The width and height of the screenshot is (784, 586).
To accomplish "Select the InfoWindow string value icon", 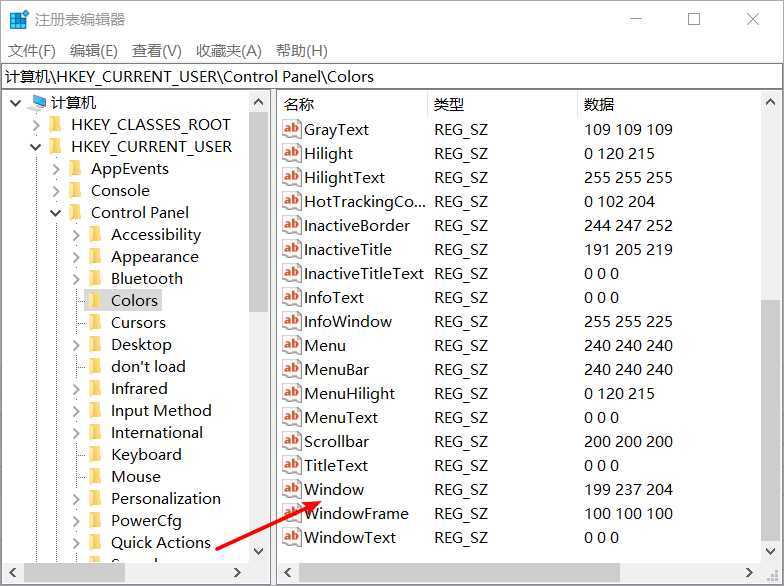I will (x=292, y=321).
